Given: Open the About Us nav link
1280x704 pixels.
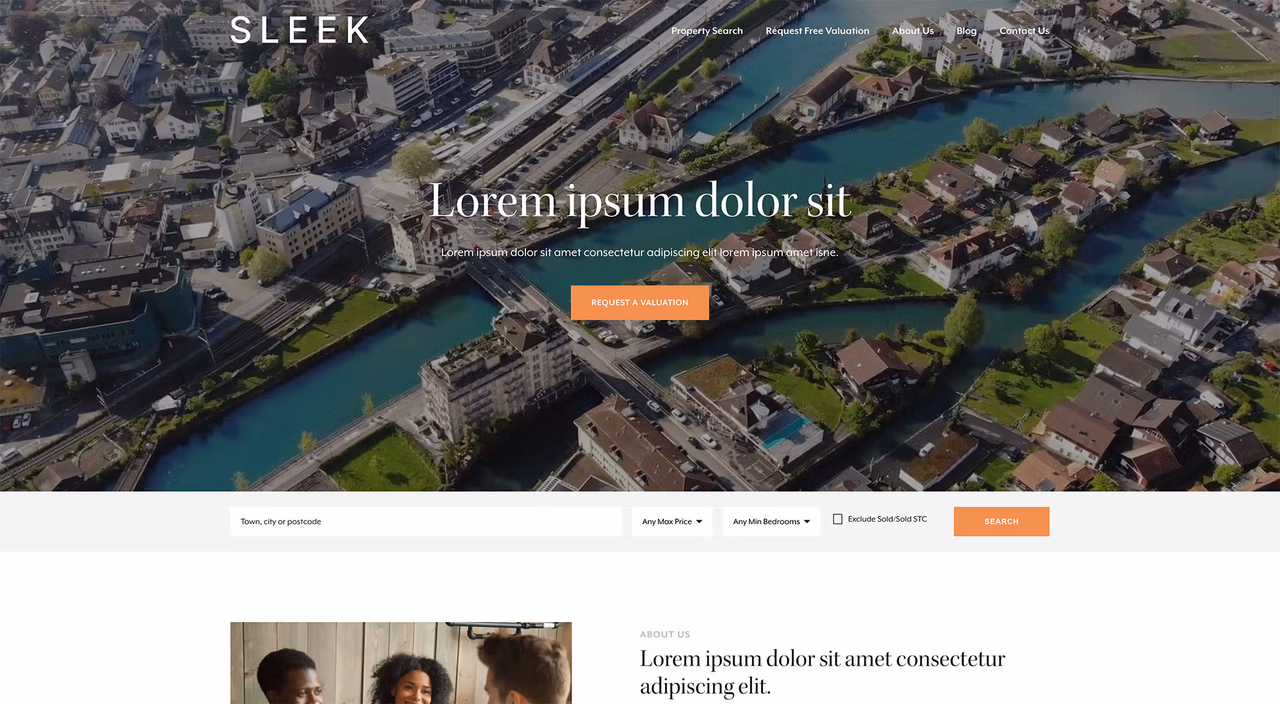Looking at the screenshot, I should click(x=913, y=31).
